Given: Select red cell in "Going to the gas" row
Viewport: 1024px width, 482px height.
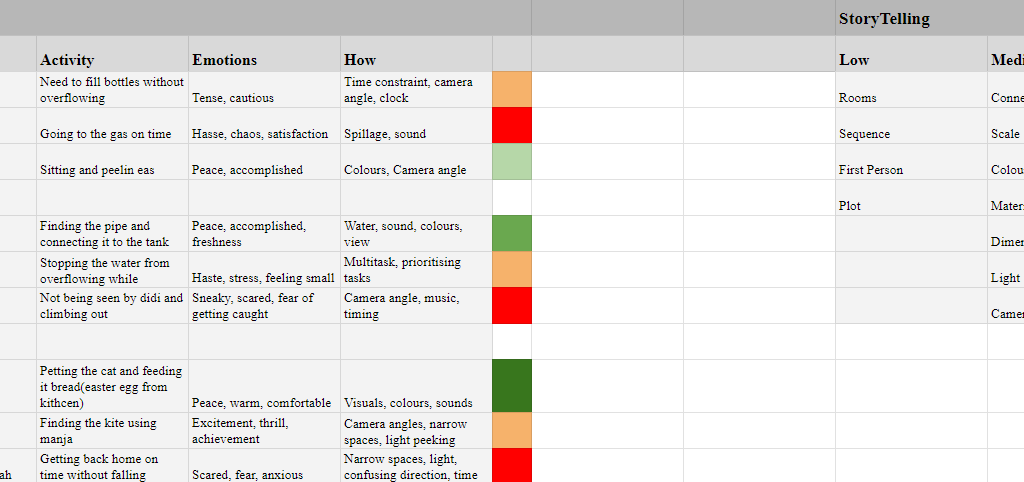Looking at the screenshot, I should tap(512, 126).
